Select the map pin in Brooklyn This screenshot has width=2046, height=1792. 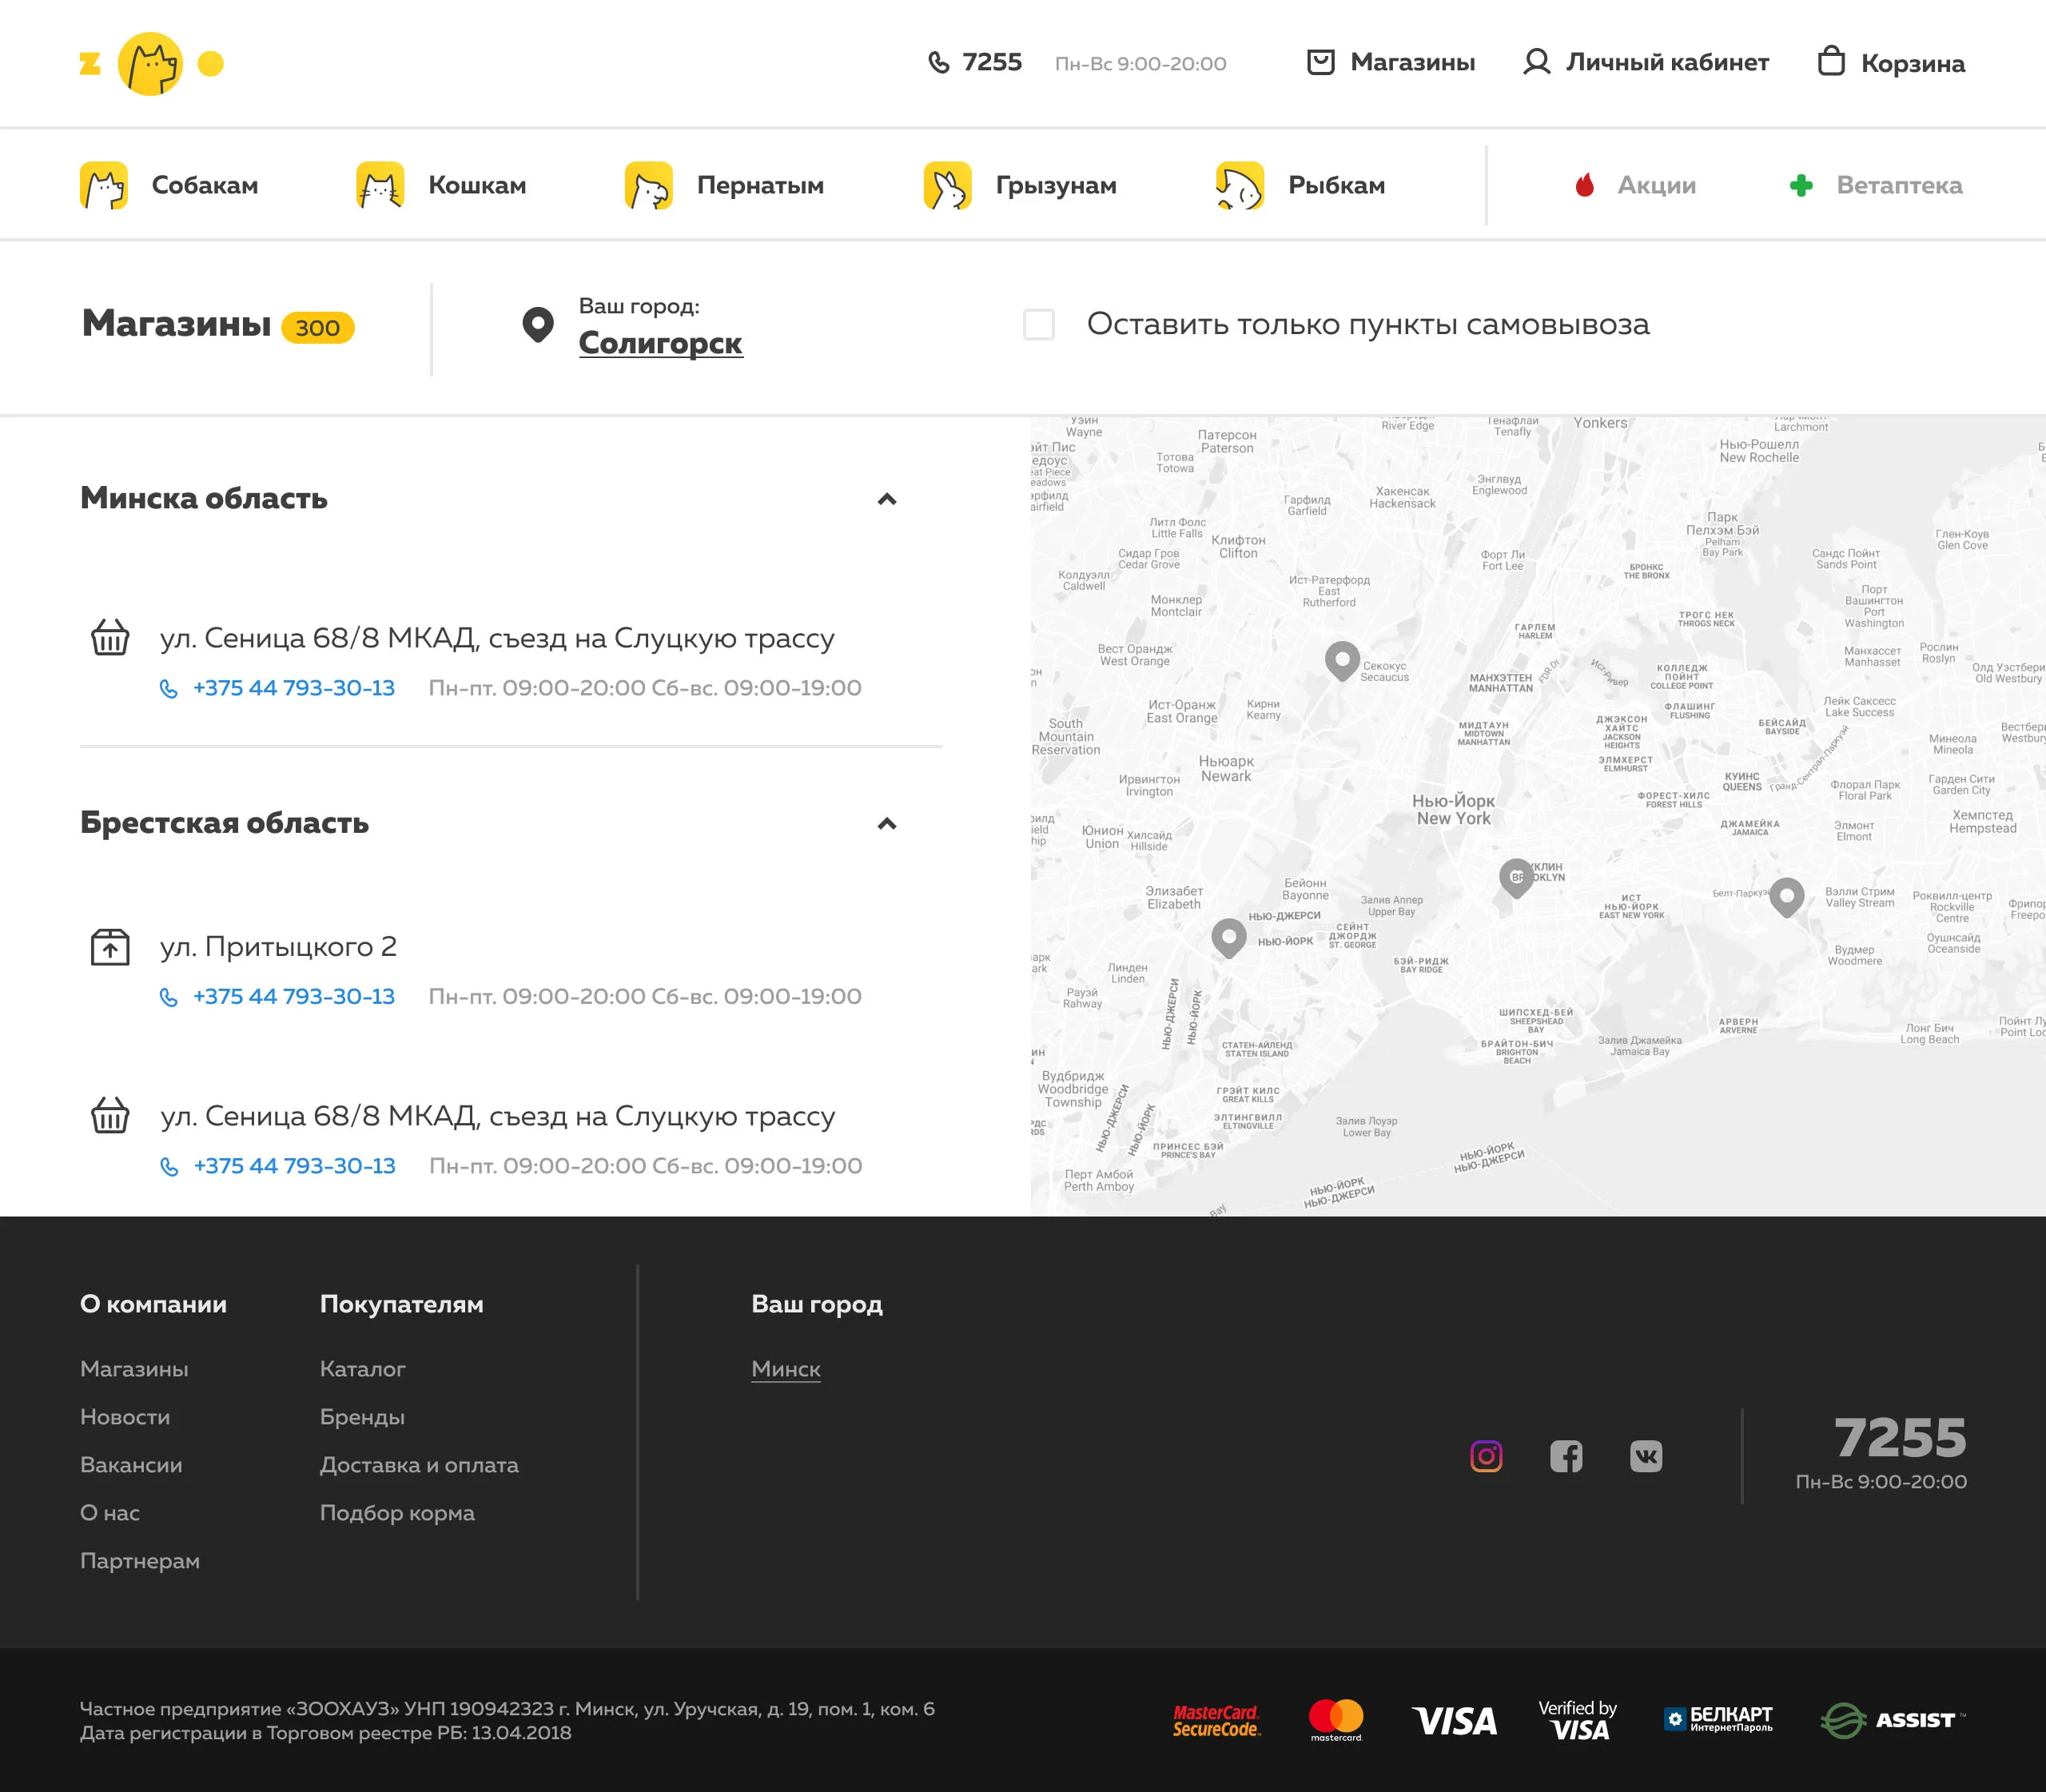pyautogui.click(x=1516, y=876)
